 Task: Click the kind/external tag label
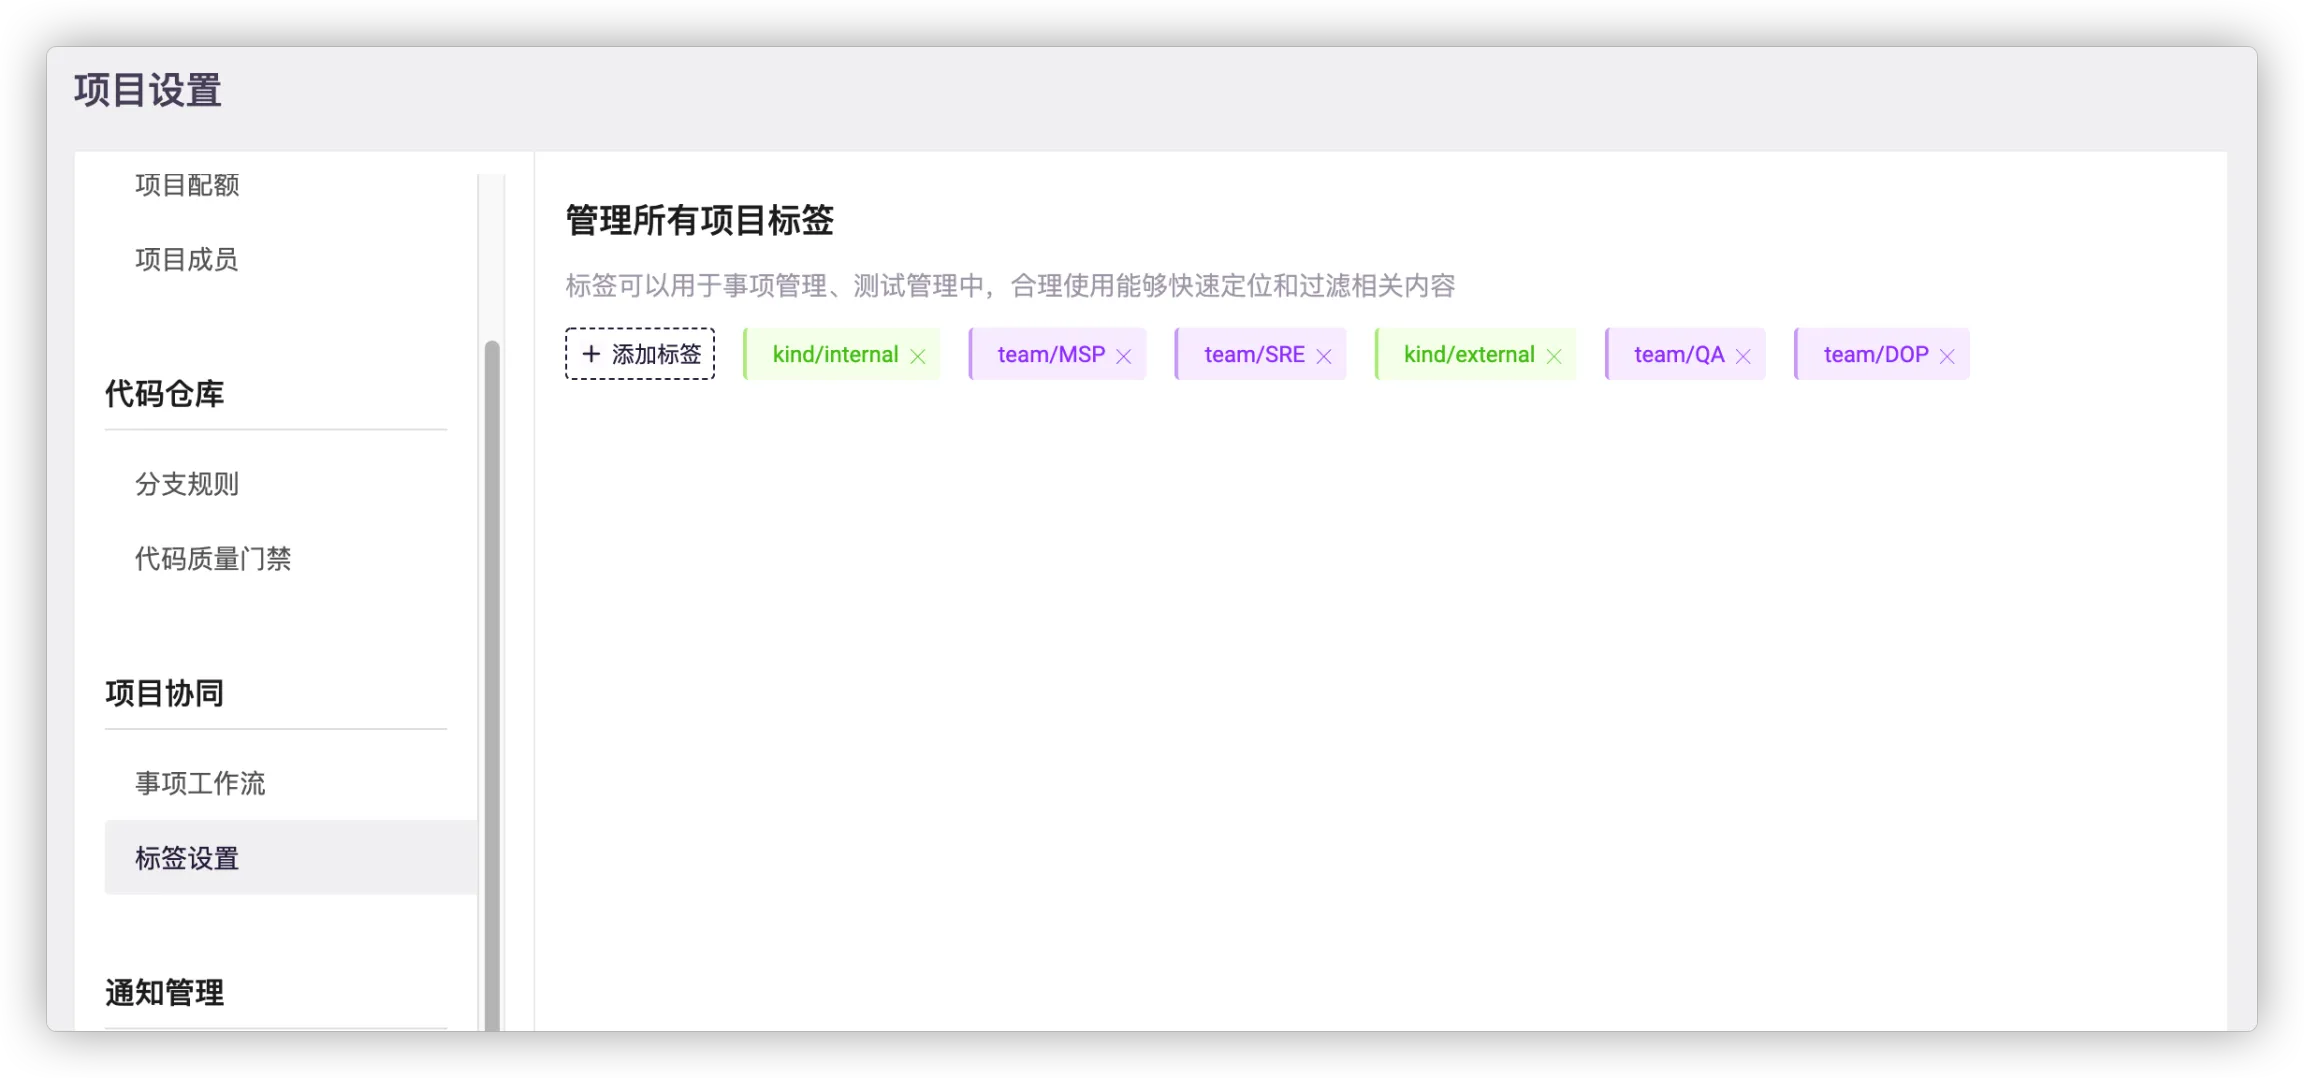pyautogui.click(x=1468, y=355)
